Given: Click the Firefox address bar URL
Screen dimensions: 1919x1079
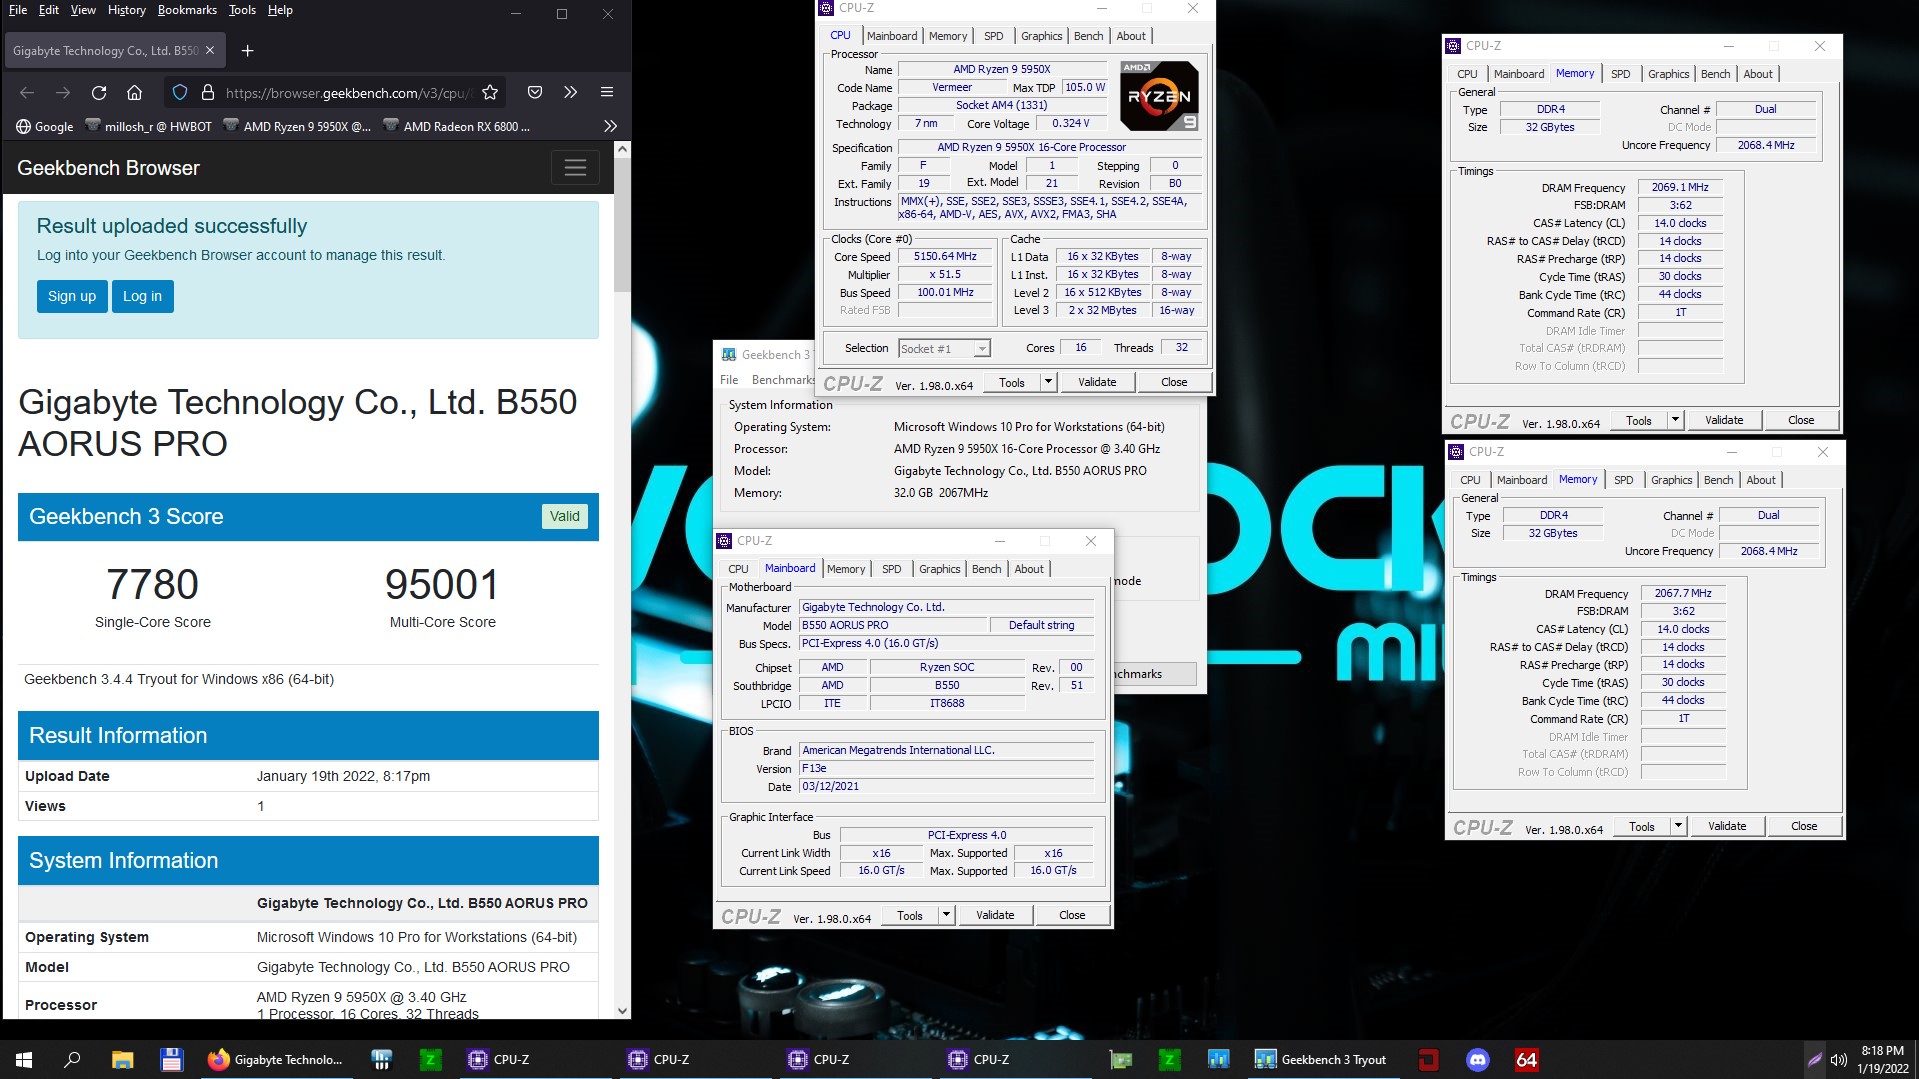Looking at the screenshot, I should pos(347,93).
